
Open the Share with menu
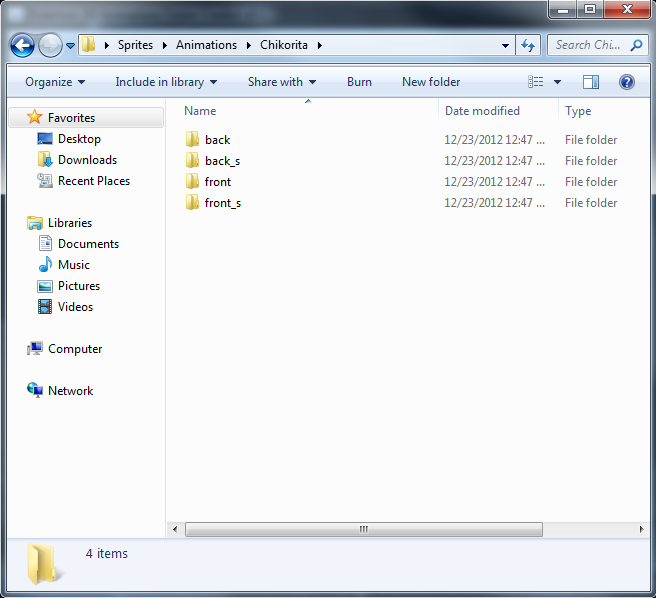[x=282, y=82]
